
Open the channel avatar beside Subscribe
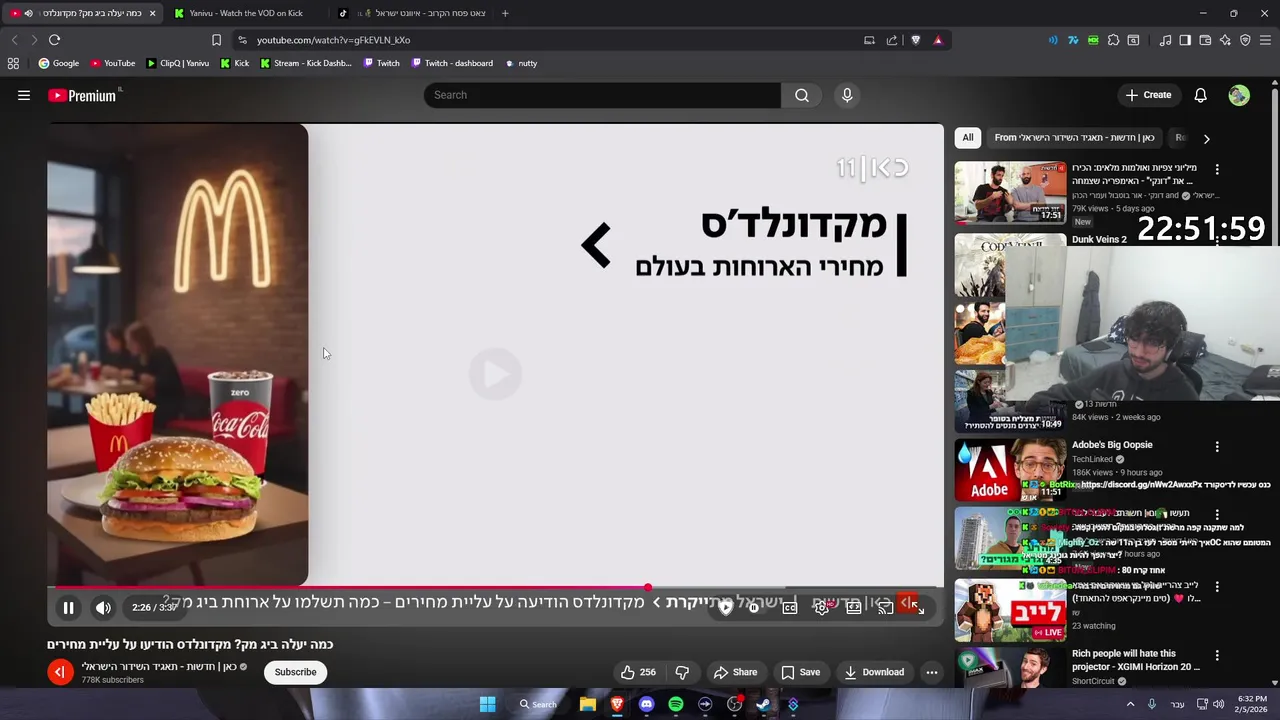(60, 672)
